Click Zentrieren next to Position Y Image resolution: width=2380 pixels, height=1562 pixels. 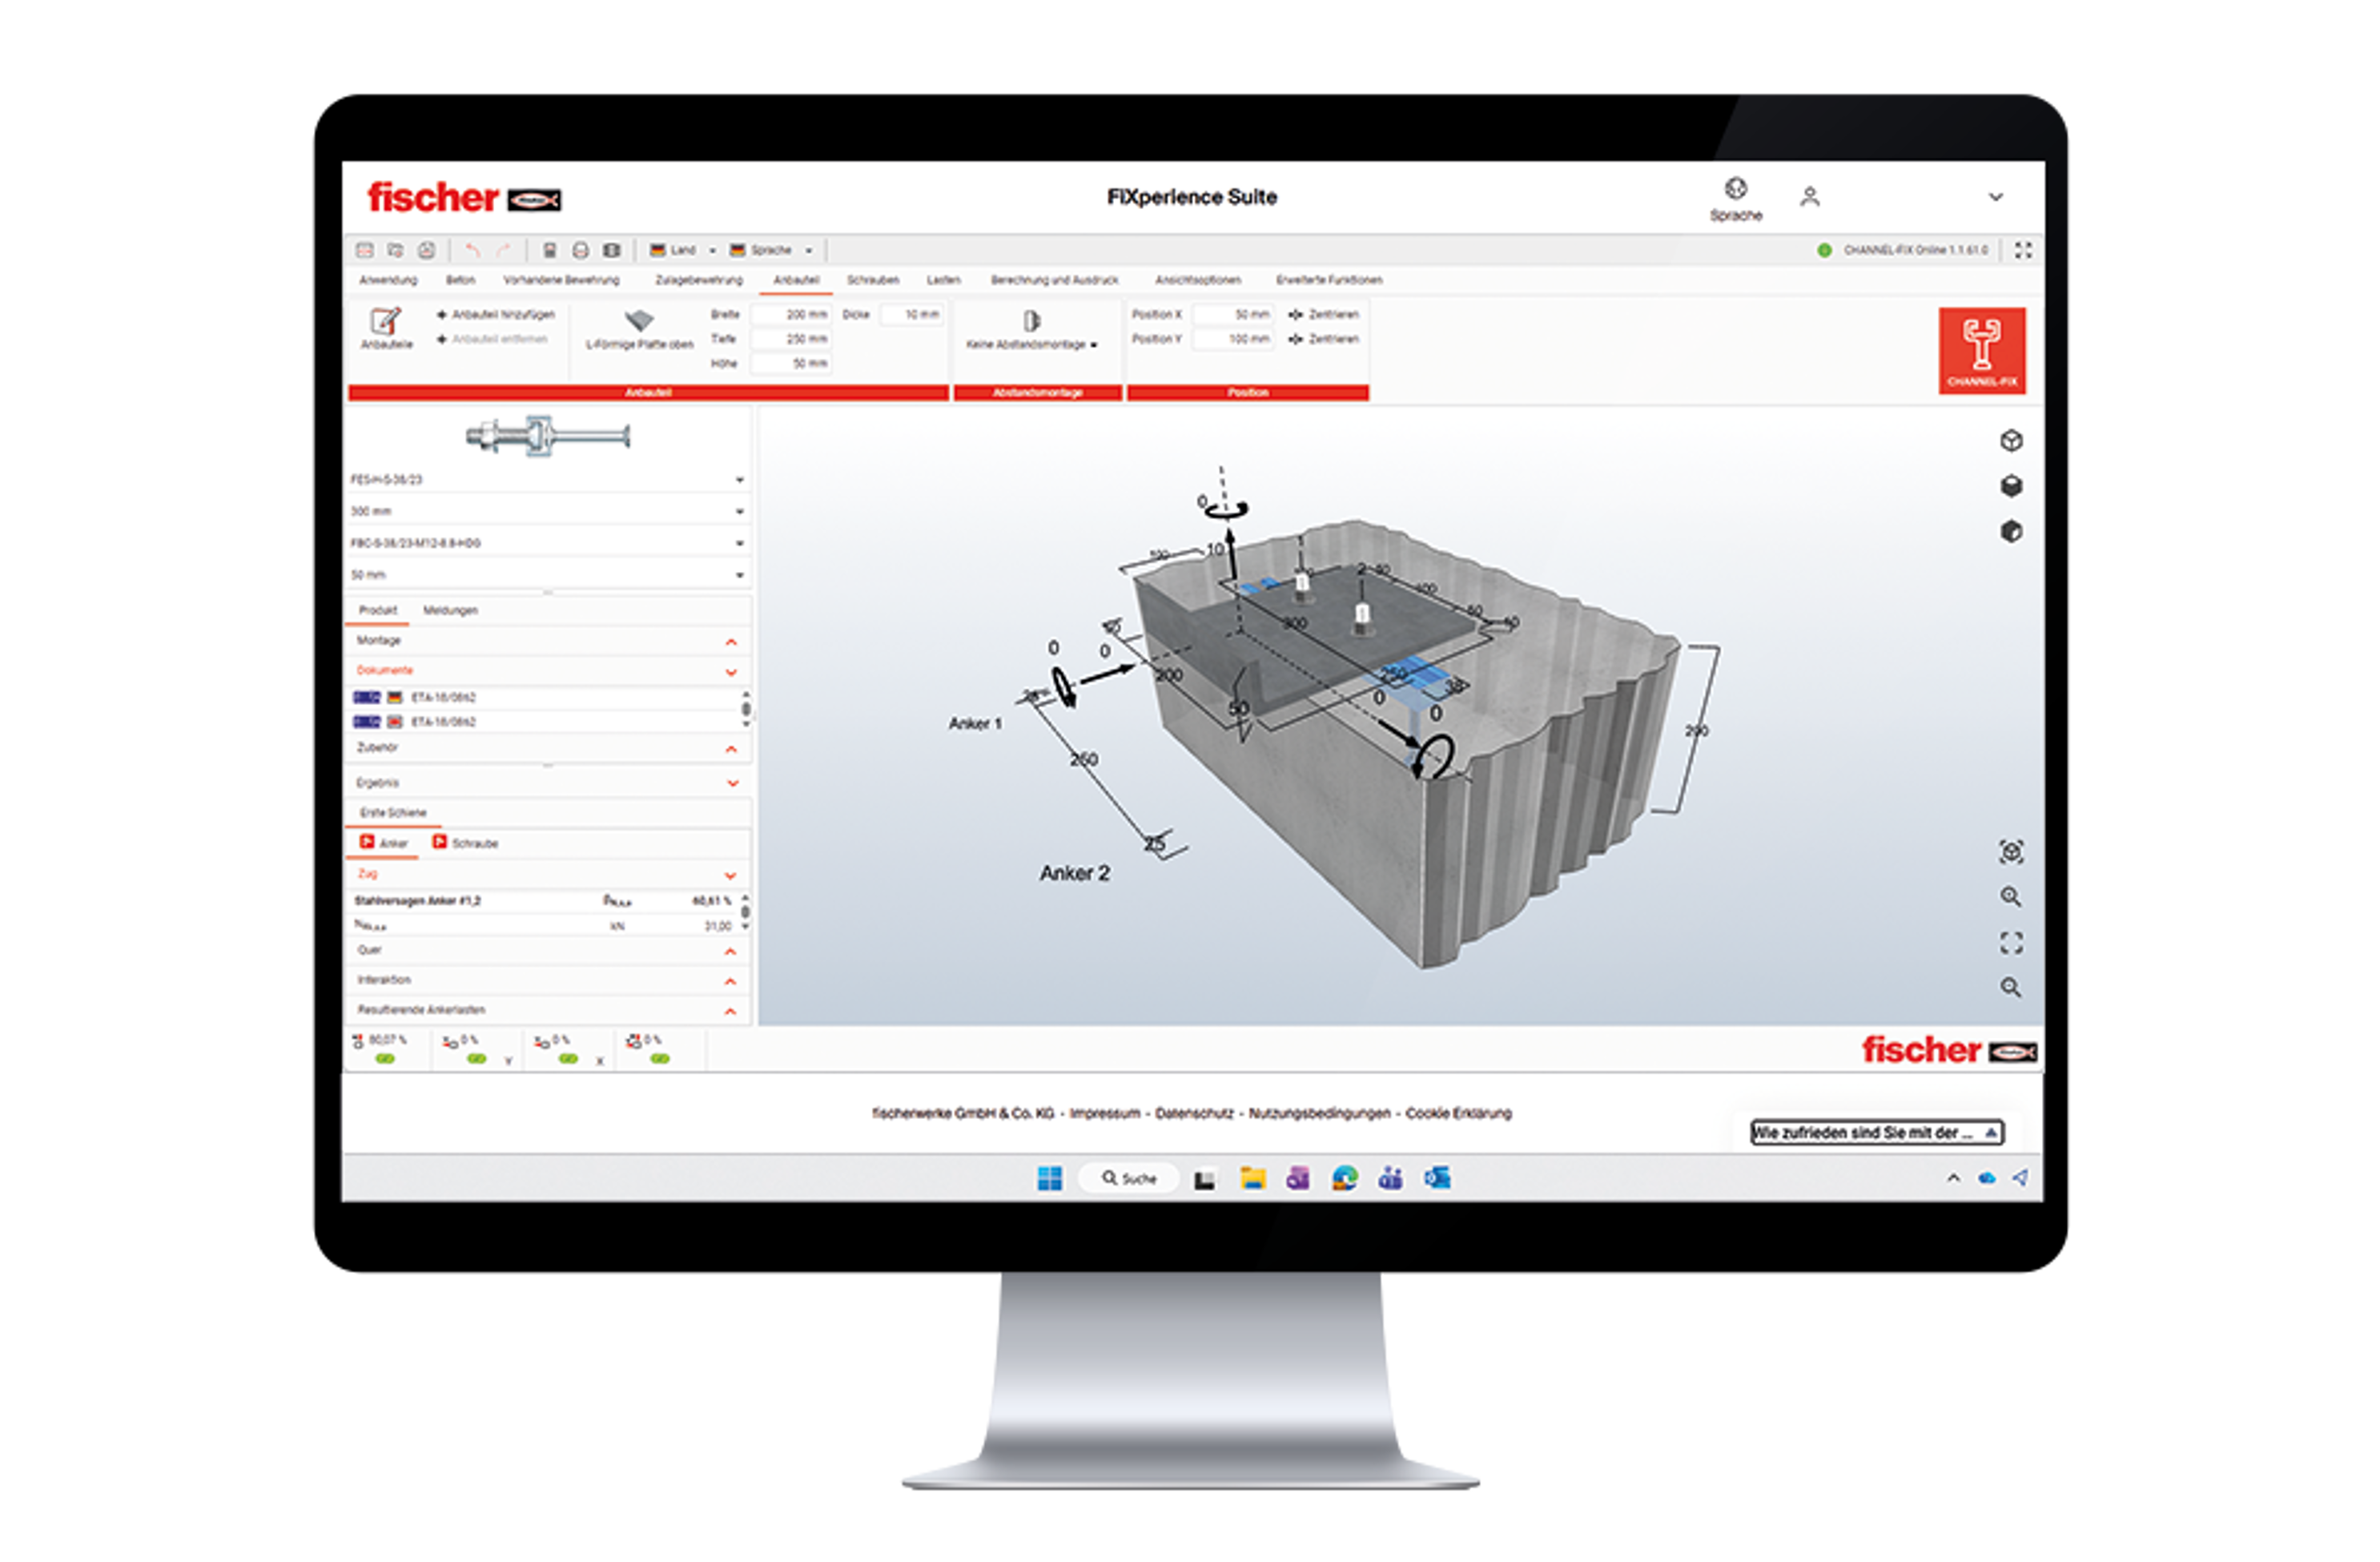(x=1324, y=339)
